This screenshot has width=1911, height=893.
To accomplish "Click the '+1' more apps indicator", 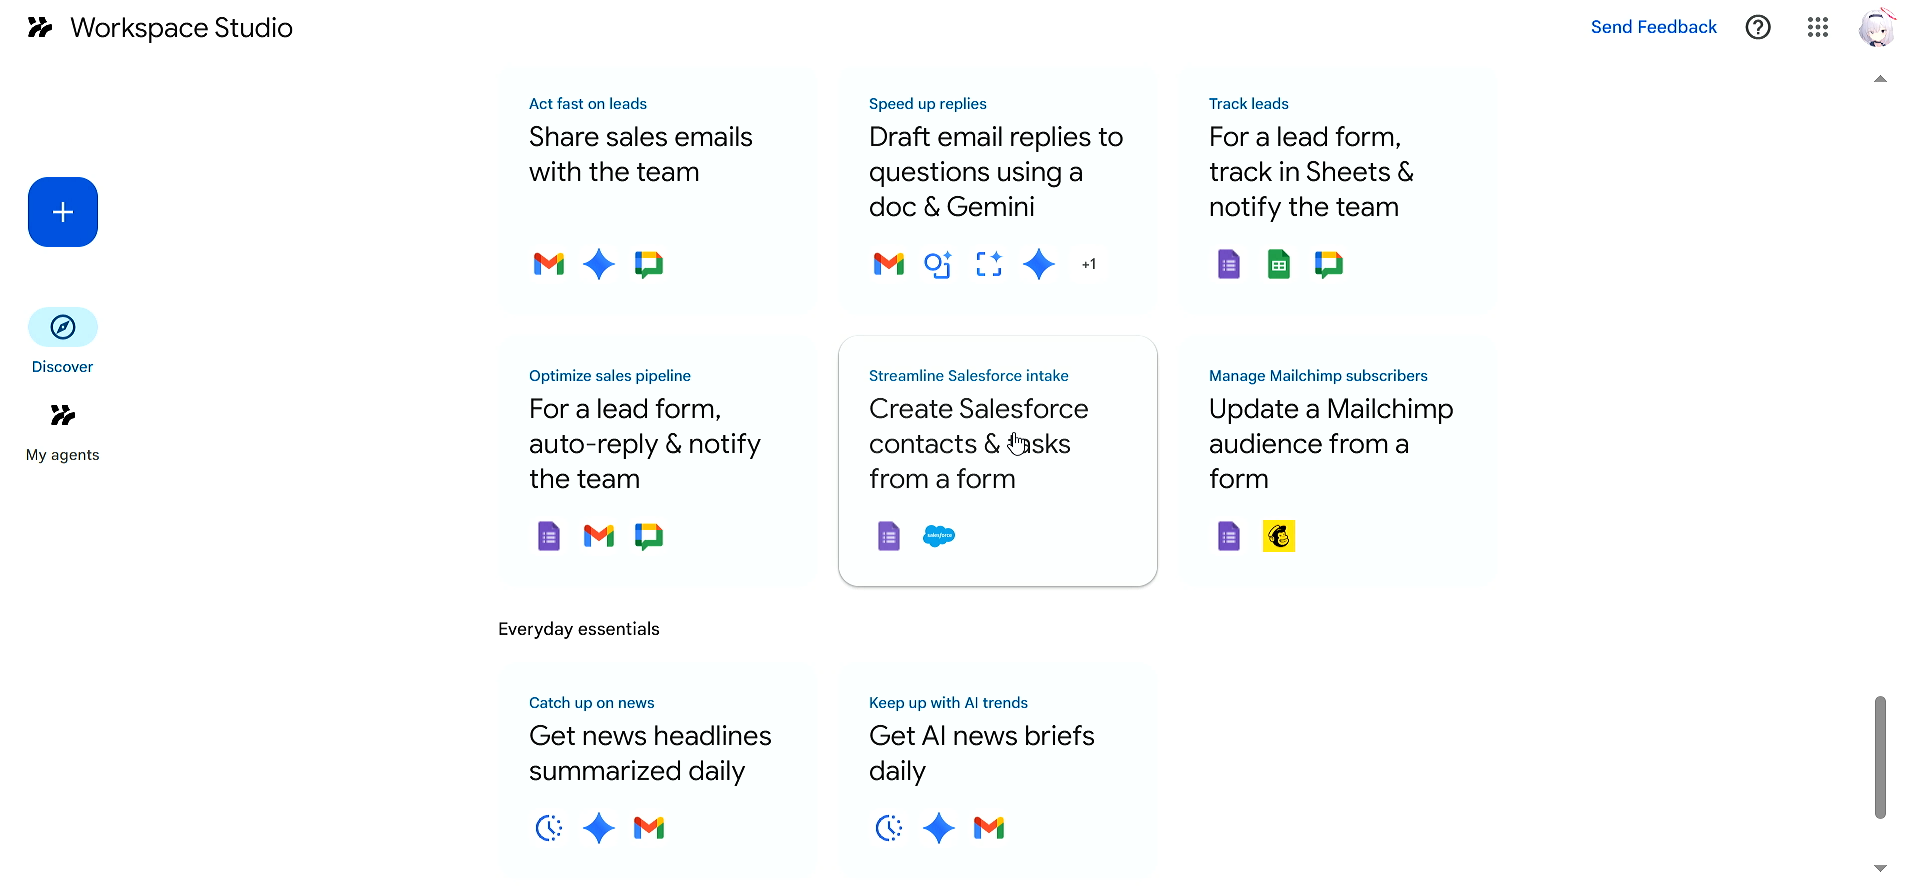I will pos(1089,264).
